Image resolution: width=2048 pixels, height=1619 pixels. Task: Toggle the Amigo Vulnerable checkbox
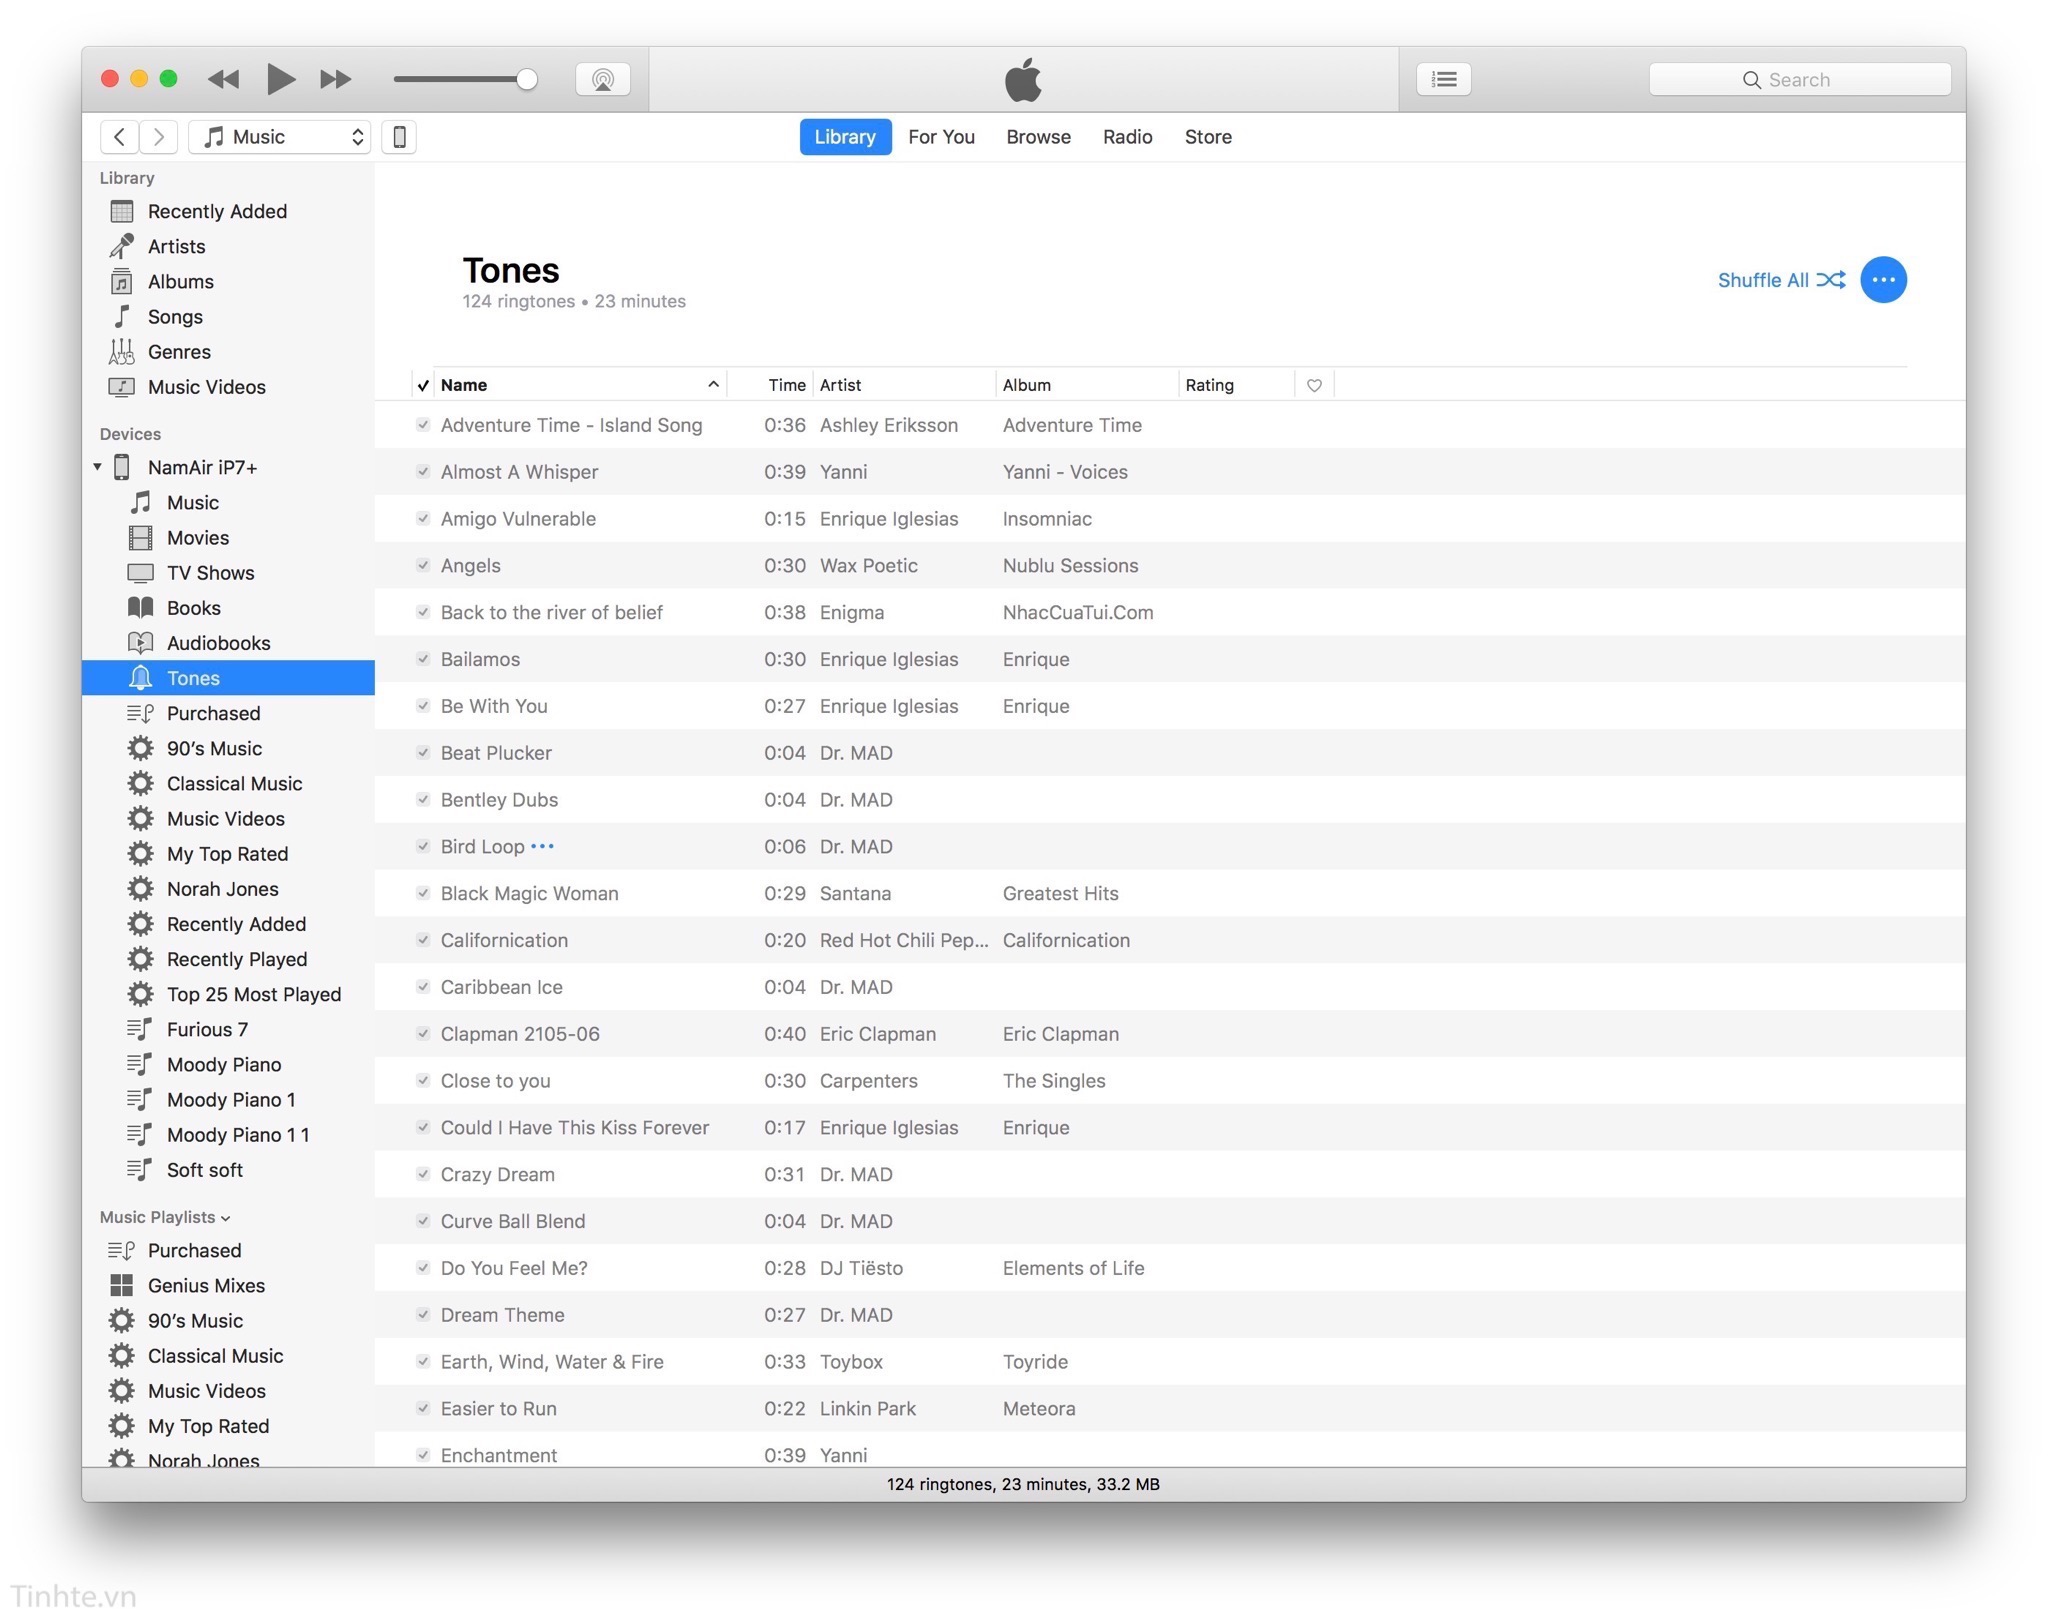point(423,519)
